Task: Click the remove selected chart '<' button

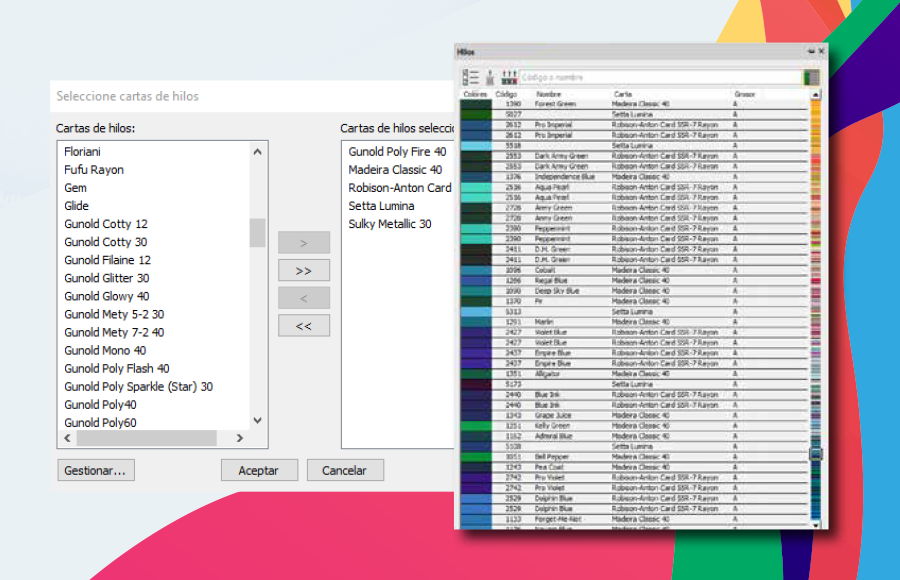Action: click(x=304, y=298)
